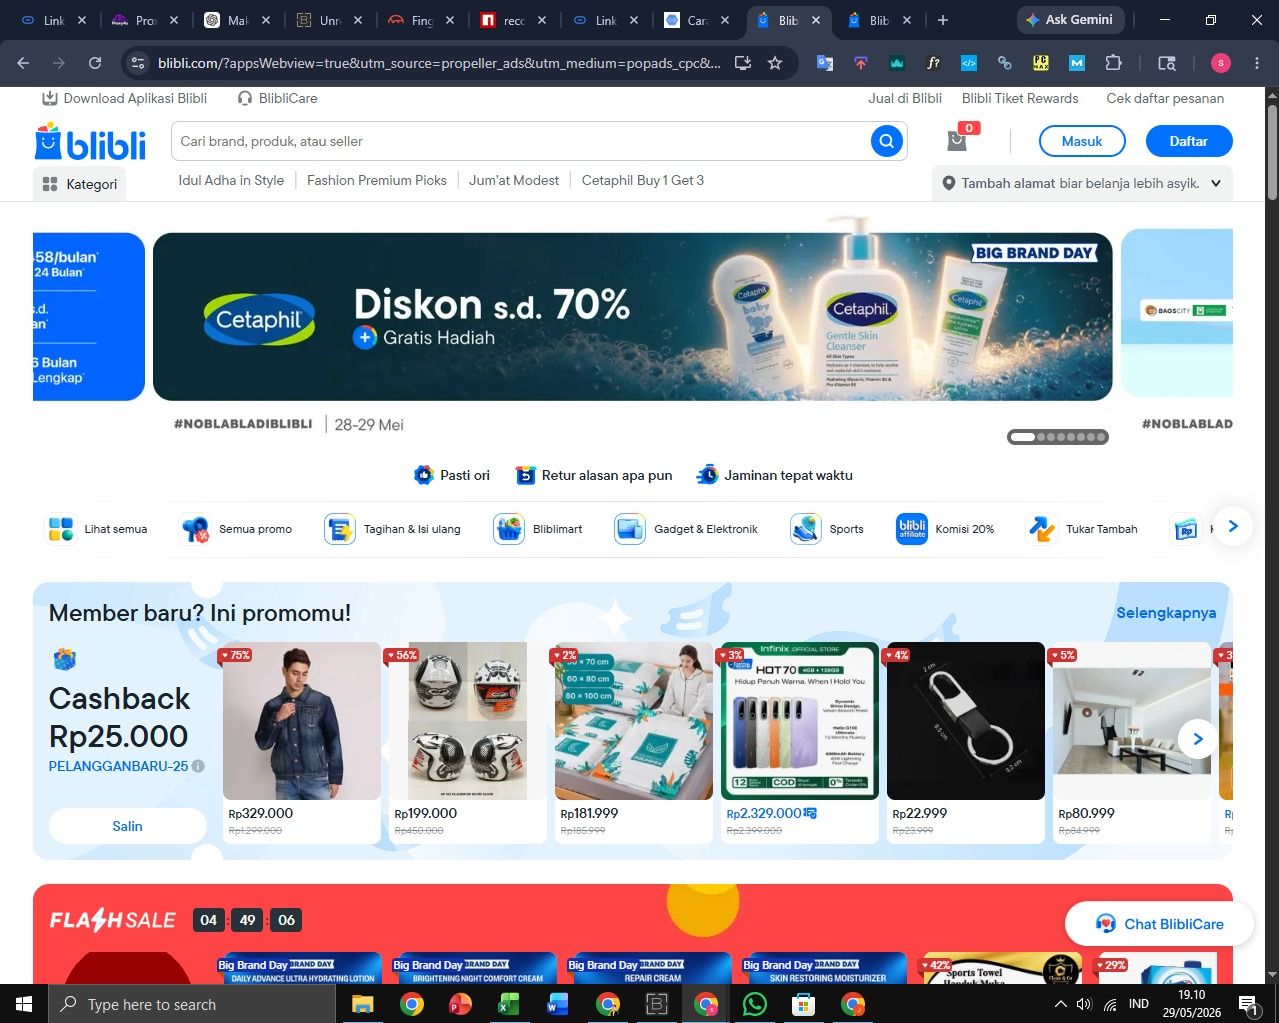Image resolution: width=1279 pixels, height=1023 pixels.
Task: Switch to the second Blibli browser tab
Action: (877, 20)
